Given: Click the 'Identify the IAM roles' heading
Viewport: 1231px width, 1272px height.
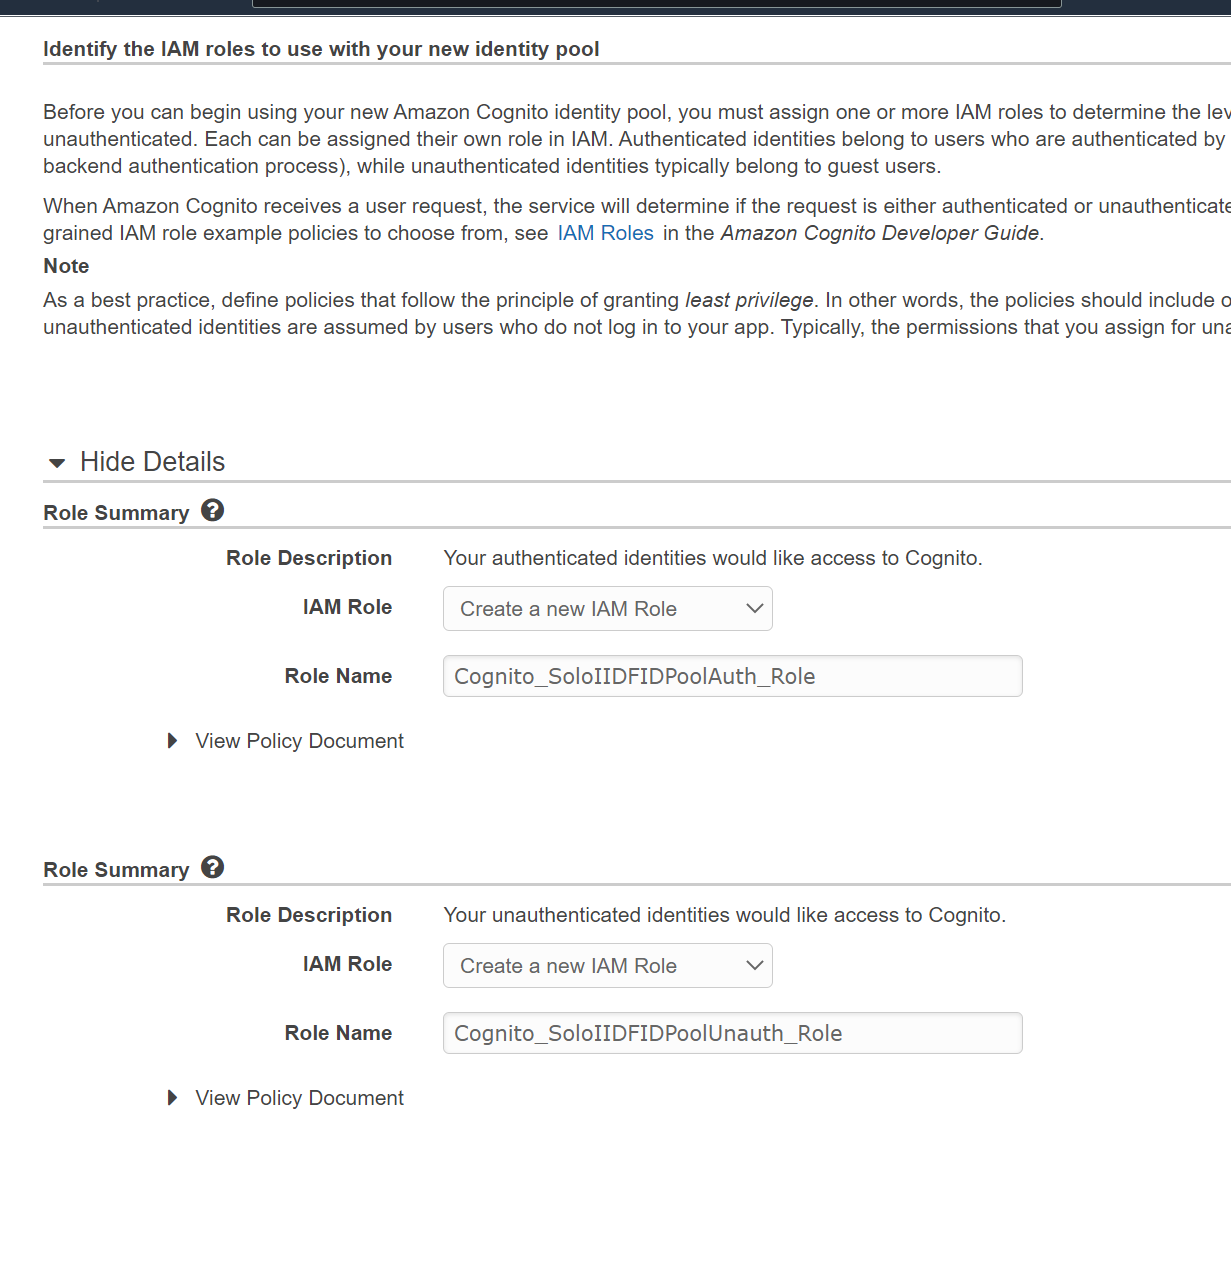Looking at the screenshot, I should (321, 49).
